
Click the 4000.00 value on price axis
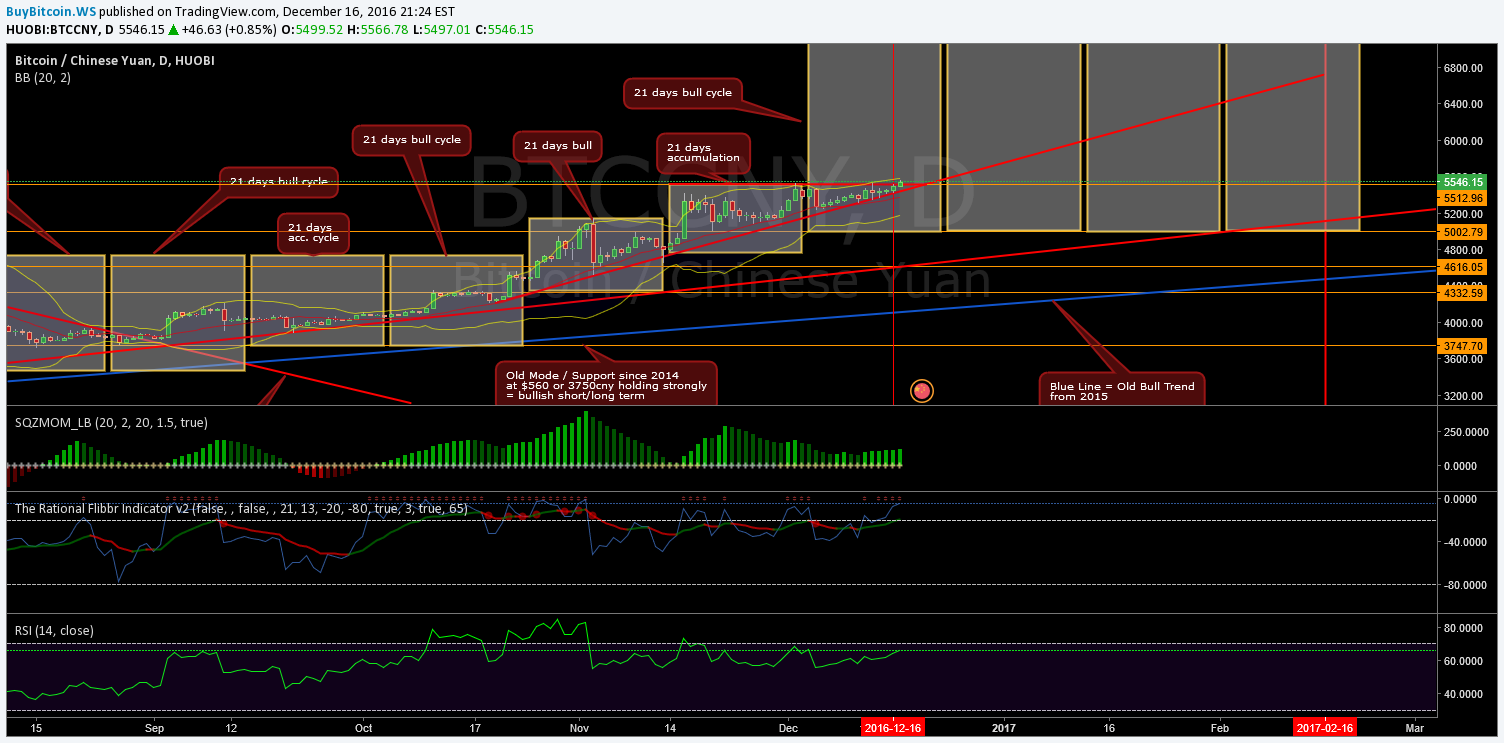coord(1462,323)
